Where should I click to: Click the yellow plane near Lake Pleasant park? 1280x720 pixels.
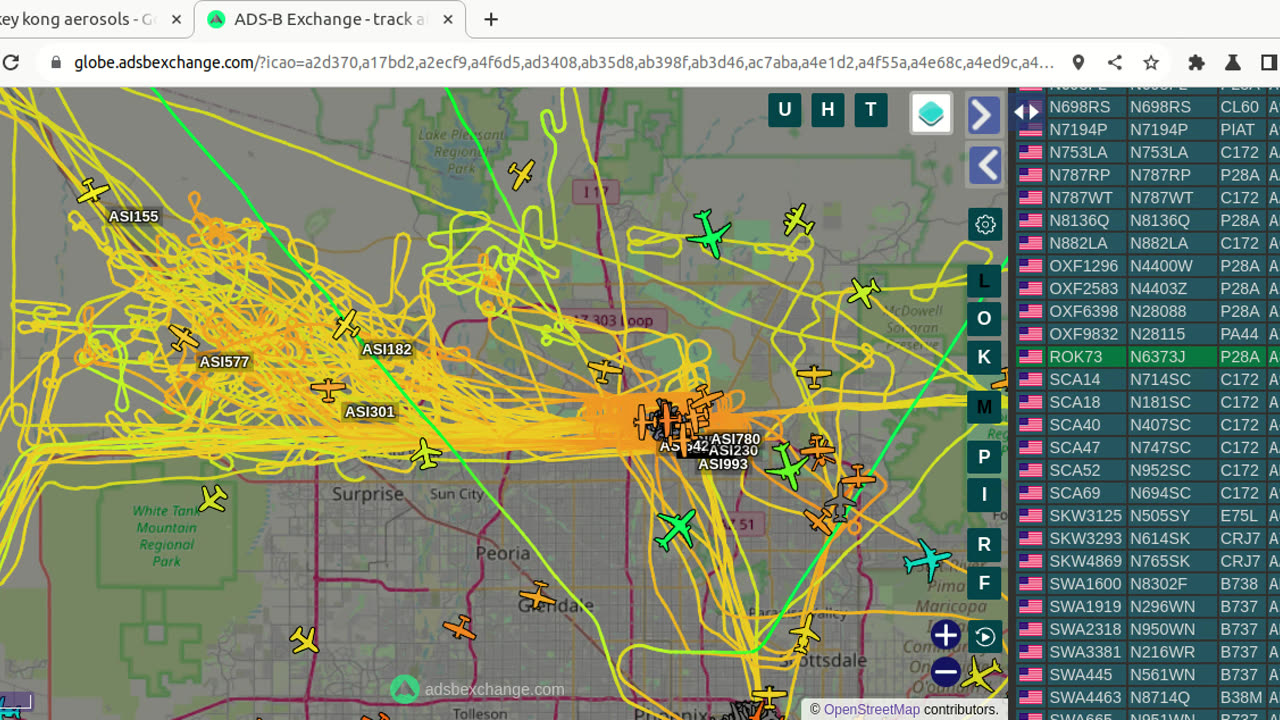pyautogui.click(x=520, y=174)
